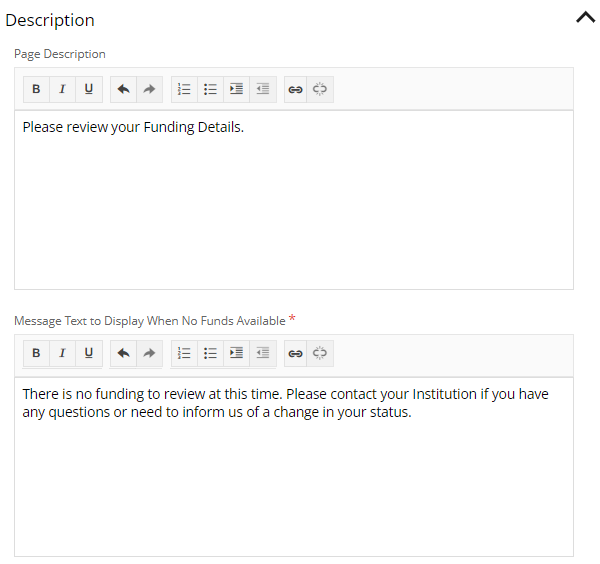Viewport: 600px width, 564px height.
Task: Insert bulleted list in Page Description editor
Action: 210,89
